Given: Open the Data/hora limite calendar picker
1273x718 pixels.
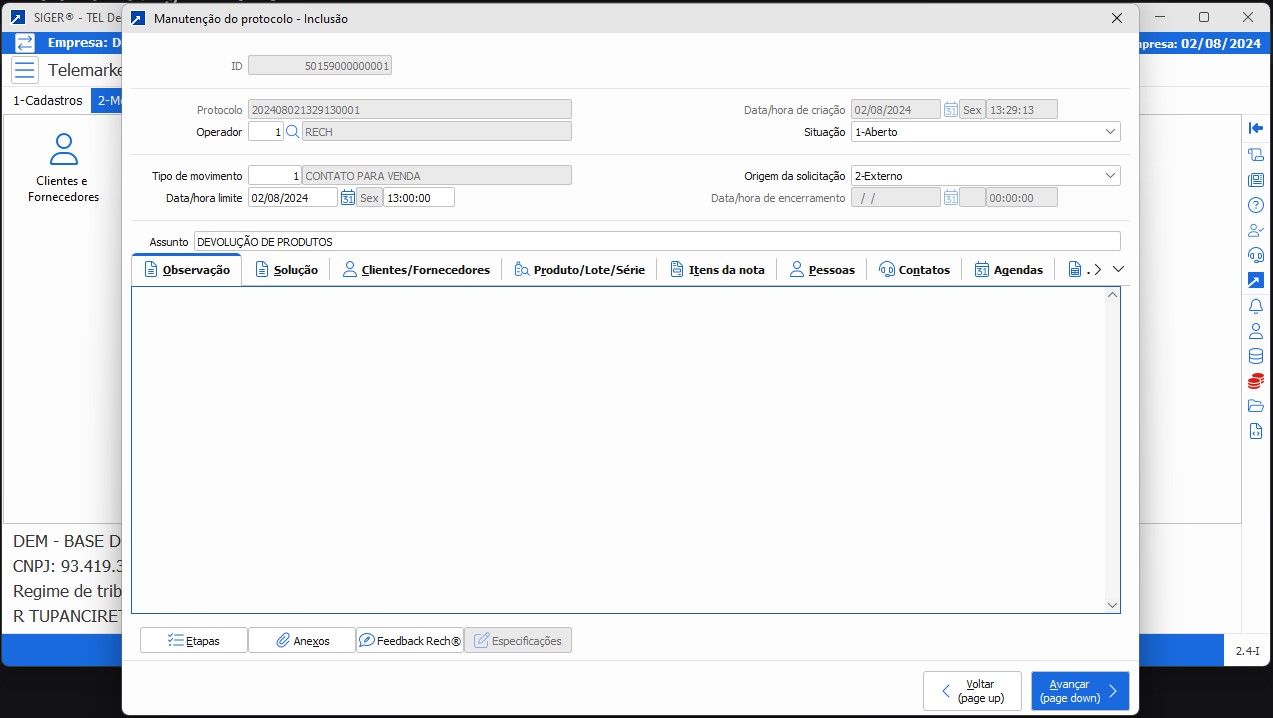Looking at the screenshot, I should pyautogui.click(x=347, y=198).
